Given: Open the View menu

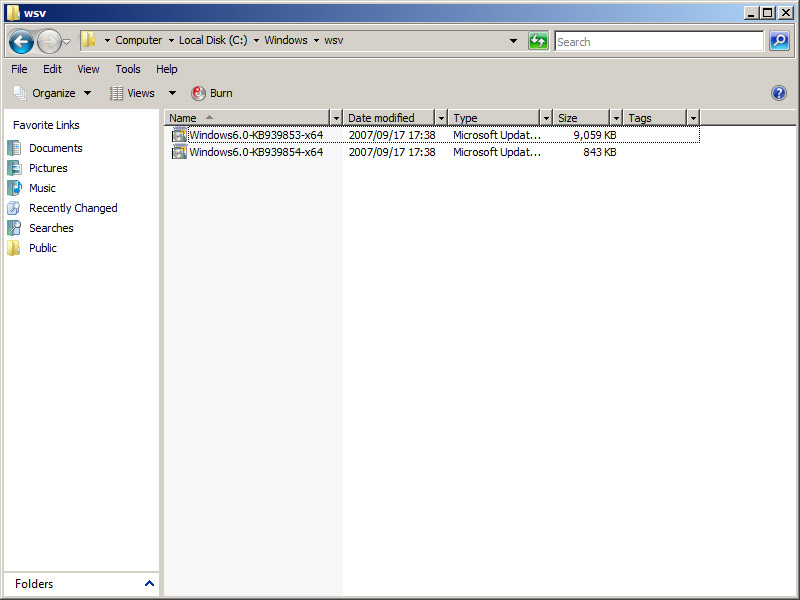Looking at the screenshot, I should click(x=88, y=69).
